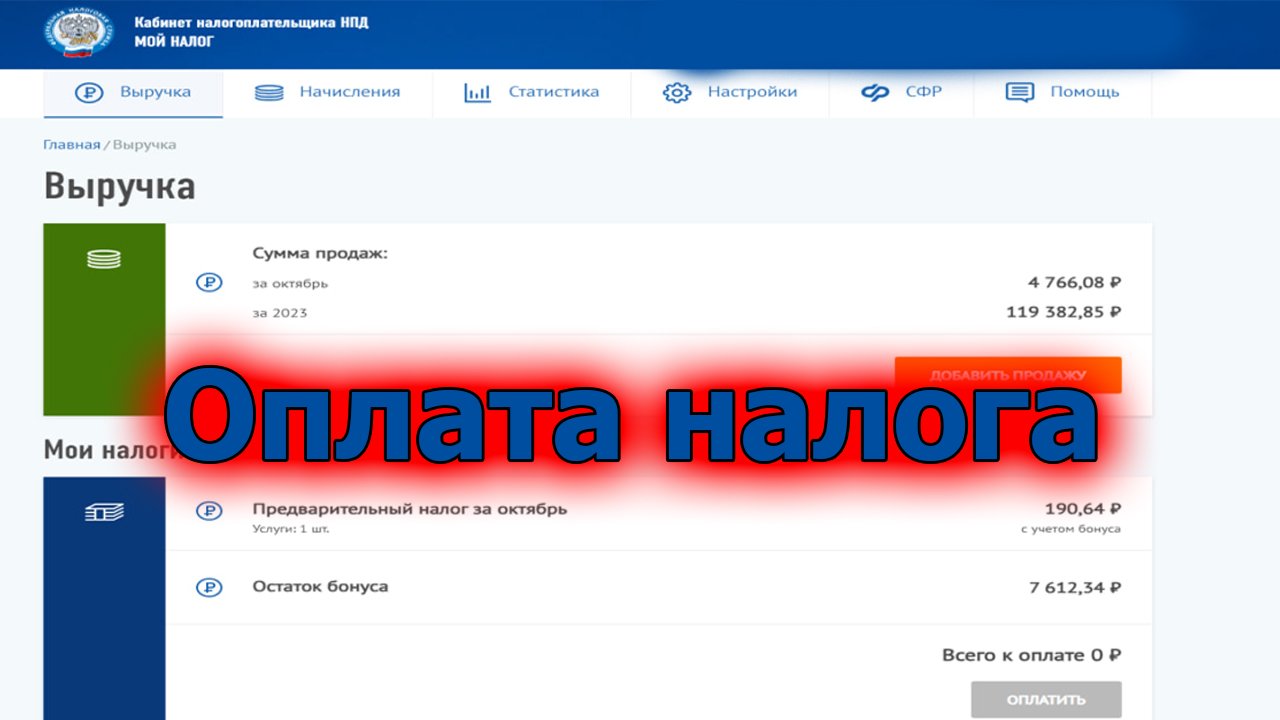
Task: Click the с учетом бонуса note
Action: [x=1071, y=529]
